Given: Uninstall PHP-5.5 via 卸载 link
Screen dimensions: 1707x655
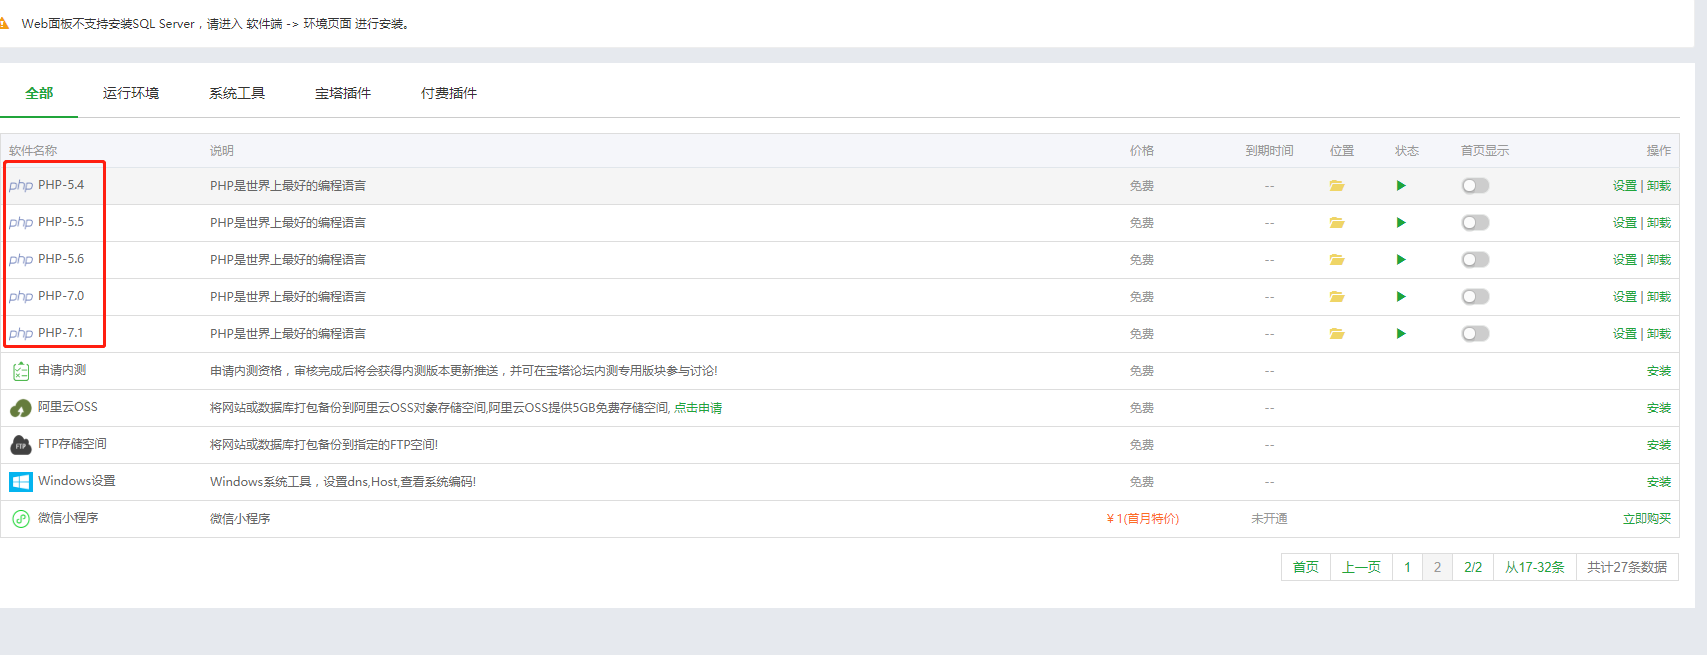Looking at the screenshot, I should (1659, 223).
